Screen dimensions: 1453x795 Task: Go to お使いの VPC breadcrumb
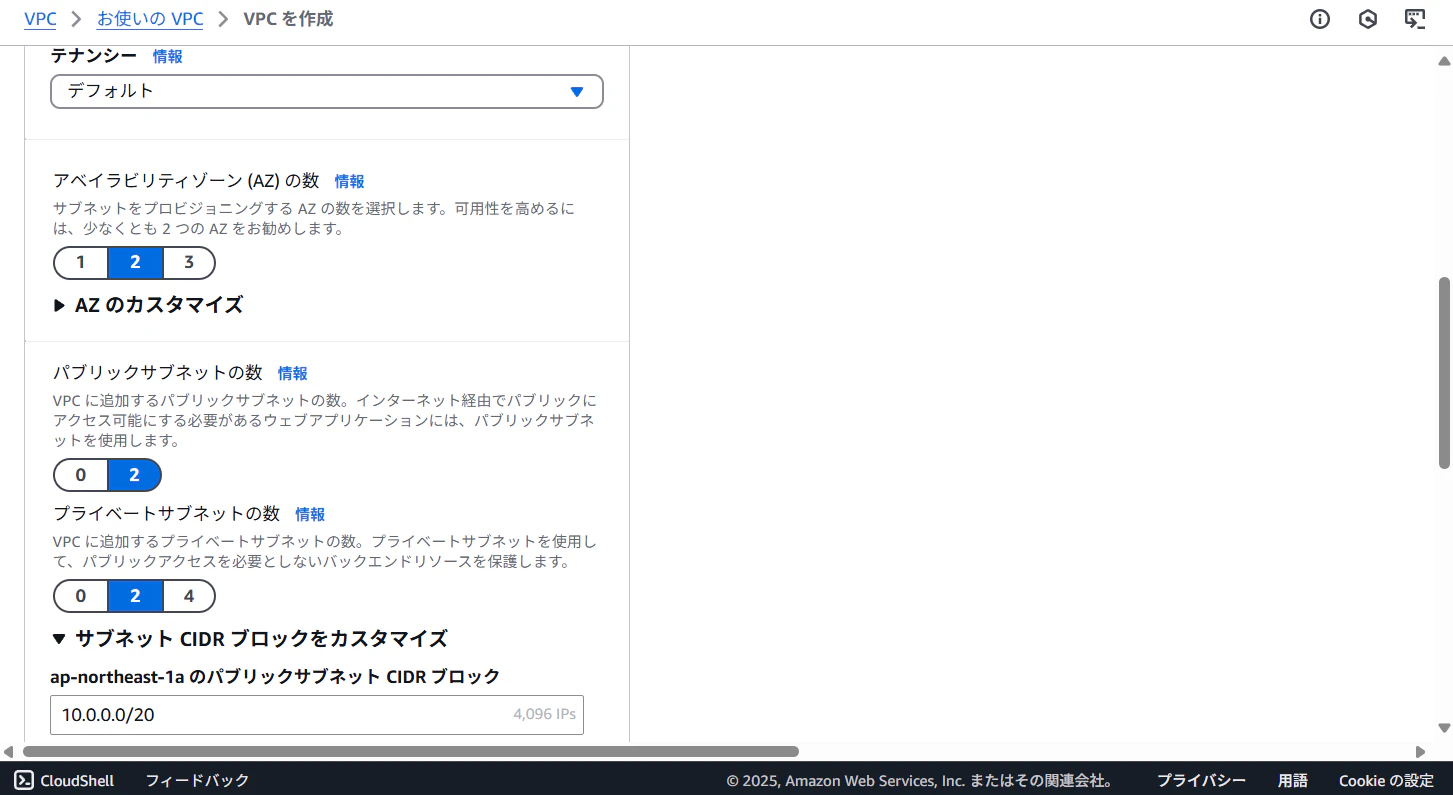[x=150, y=19]
